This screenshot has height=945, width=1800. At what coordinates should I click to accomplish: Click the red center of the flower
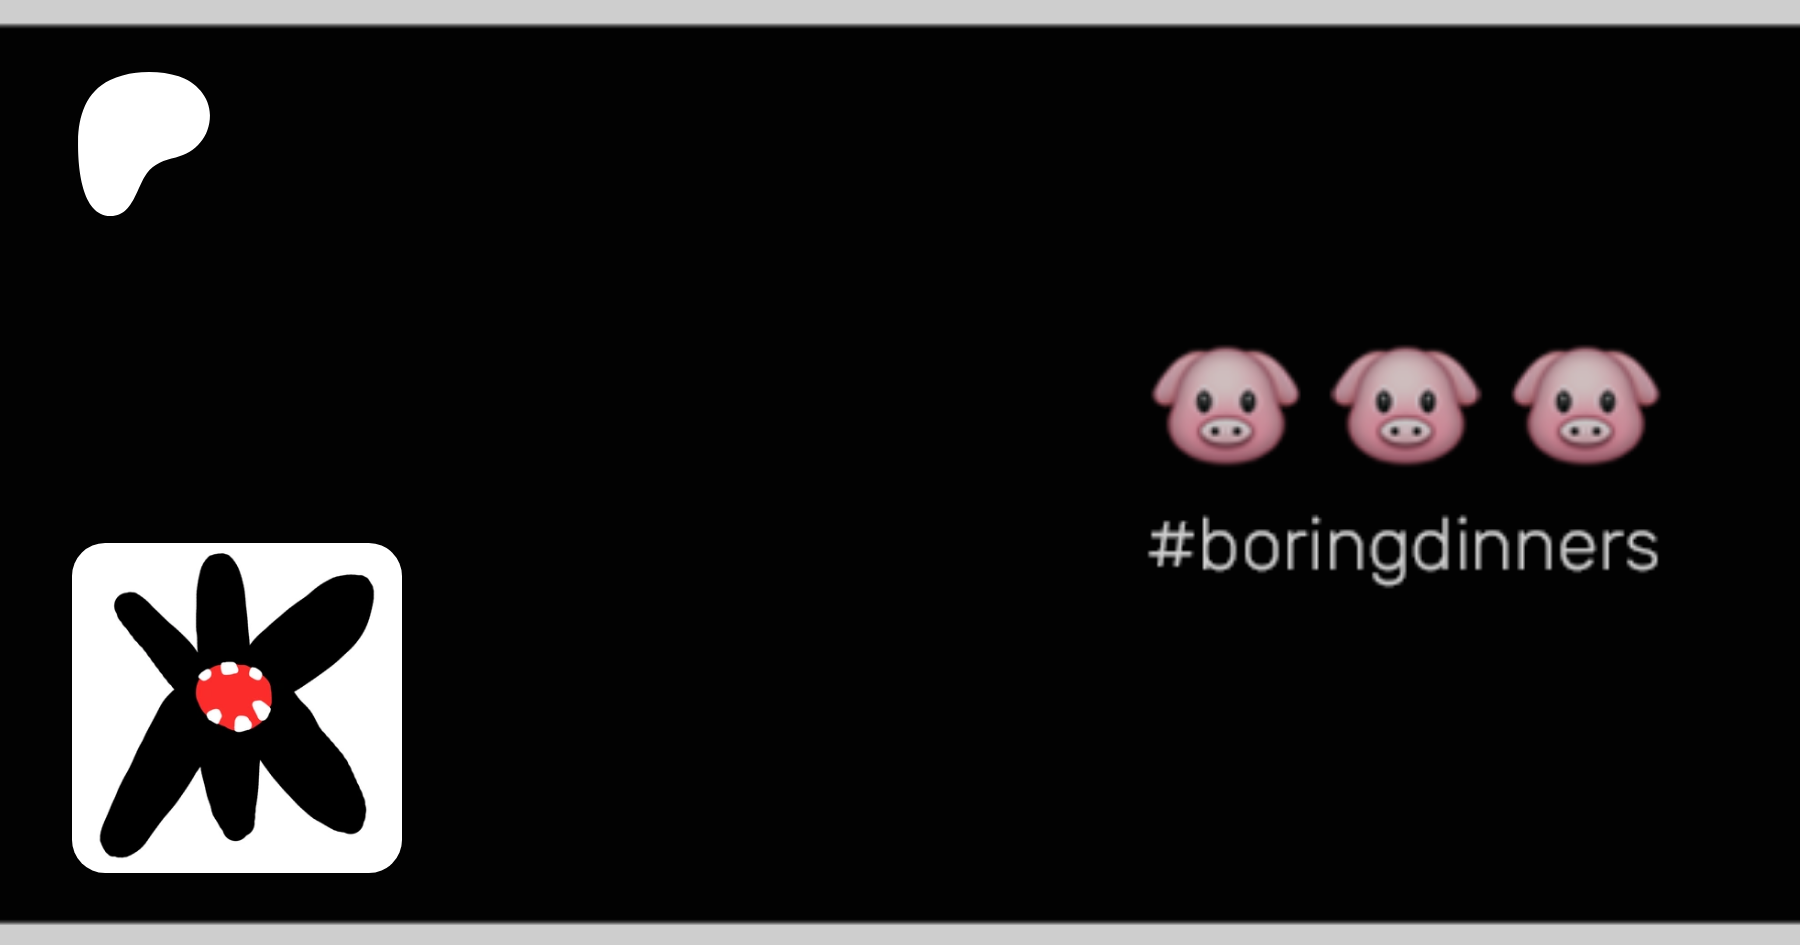point(234,696)
